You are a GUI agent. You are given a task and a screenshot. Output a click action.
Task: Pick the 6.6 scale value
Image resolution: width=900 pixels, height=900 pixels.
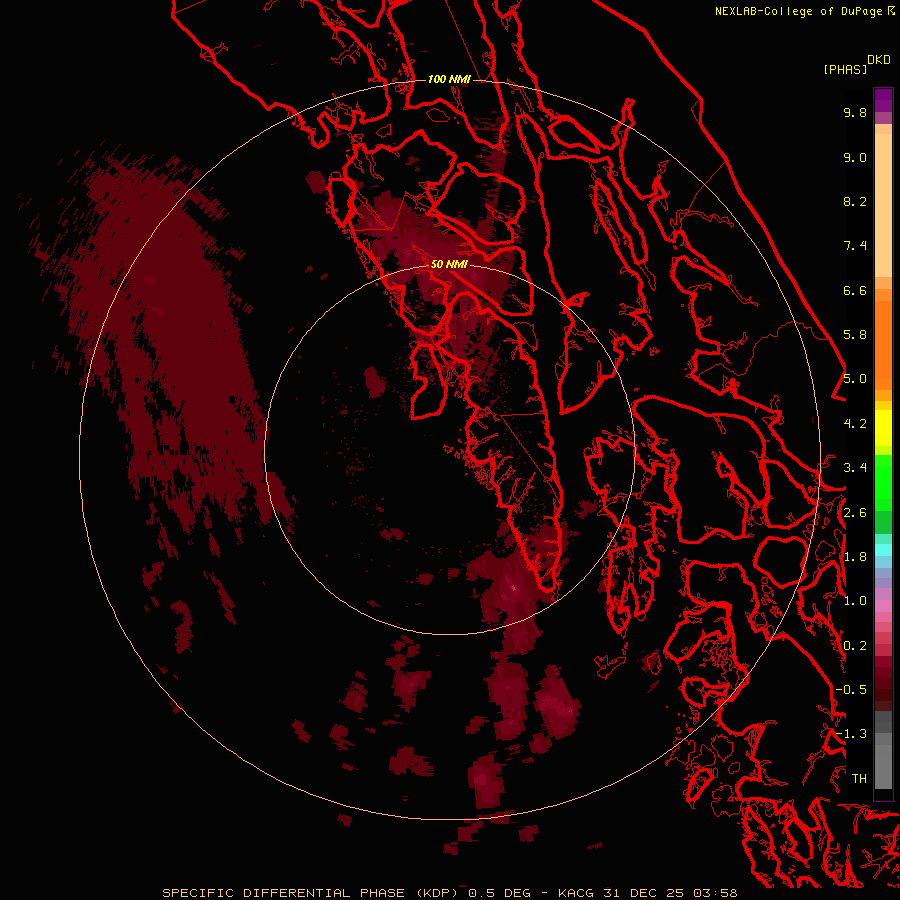855,290
